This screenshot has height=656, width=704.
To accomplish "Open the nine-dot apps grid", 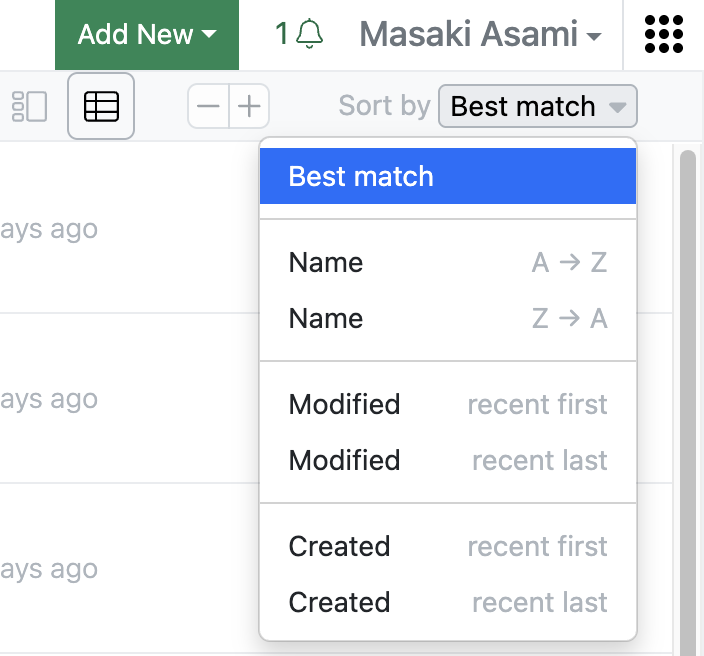I will click(664, 34).
